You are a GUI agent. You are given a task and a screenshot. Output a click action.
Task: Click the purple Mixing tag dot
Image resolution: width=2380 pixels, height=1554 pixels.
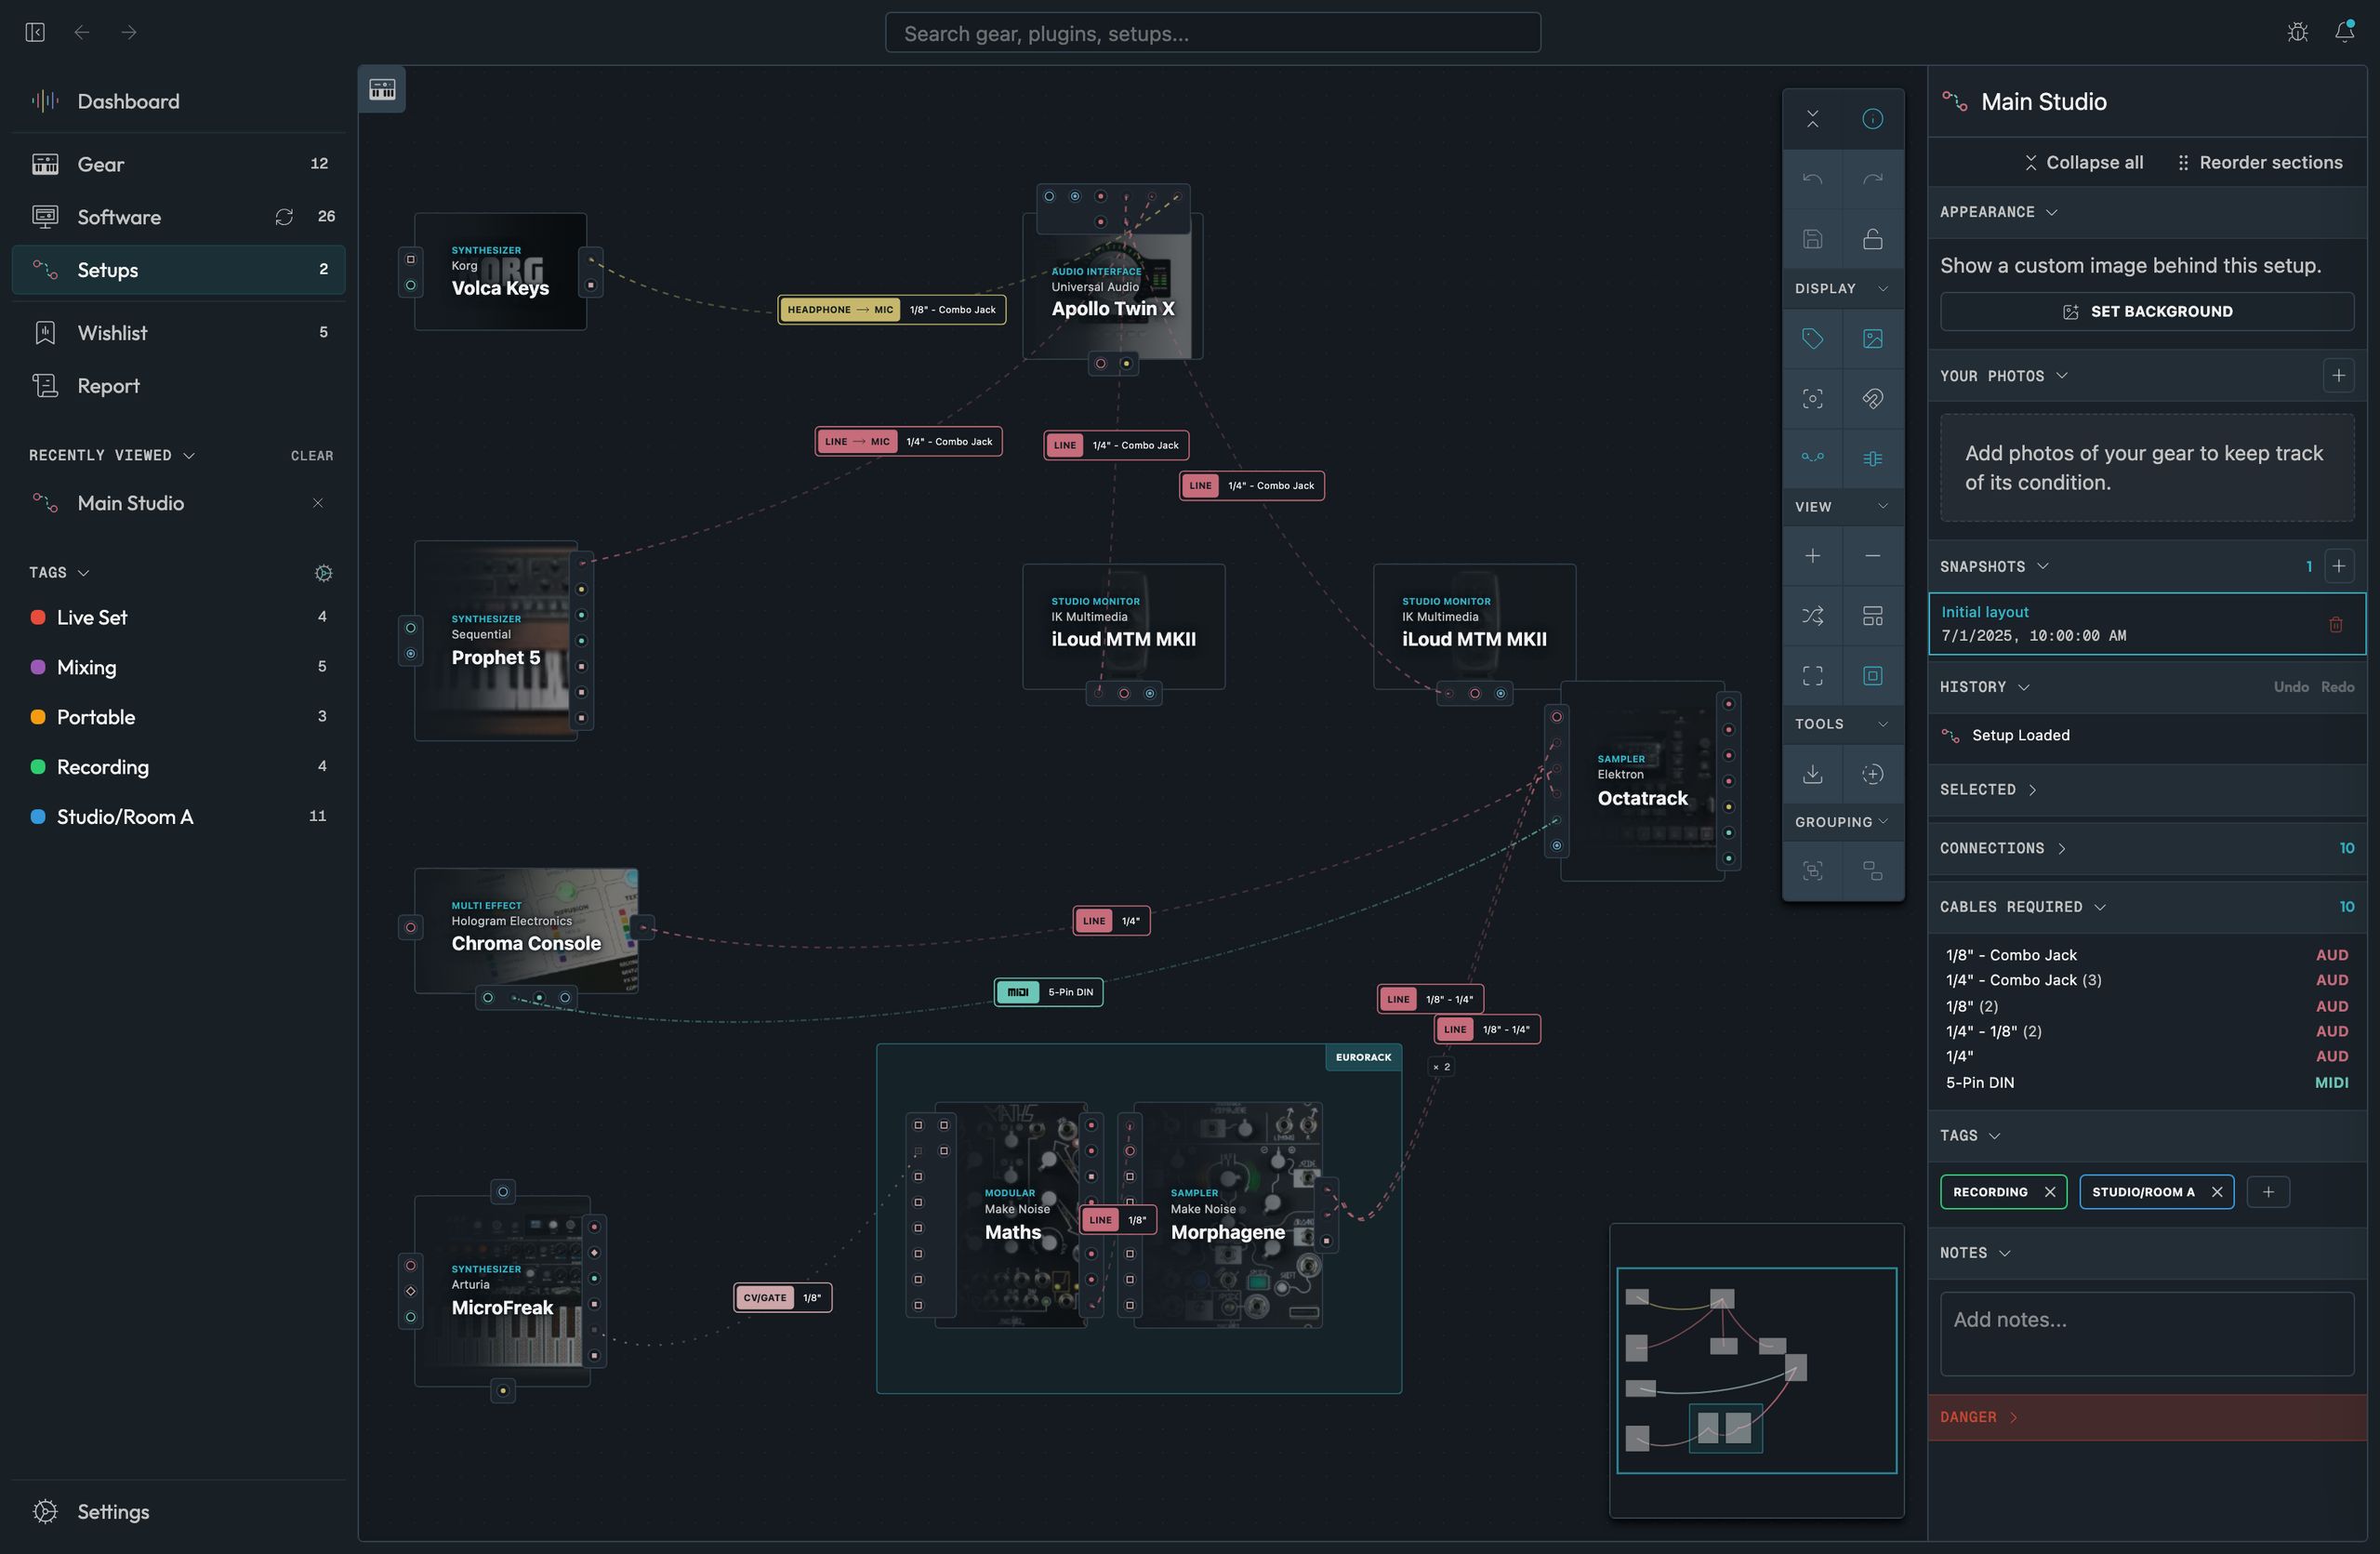(38, 667)
